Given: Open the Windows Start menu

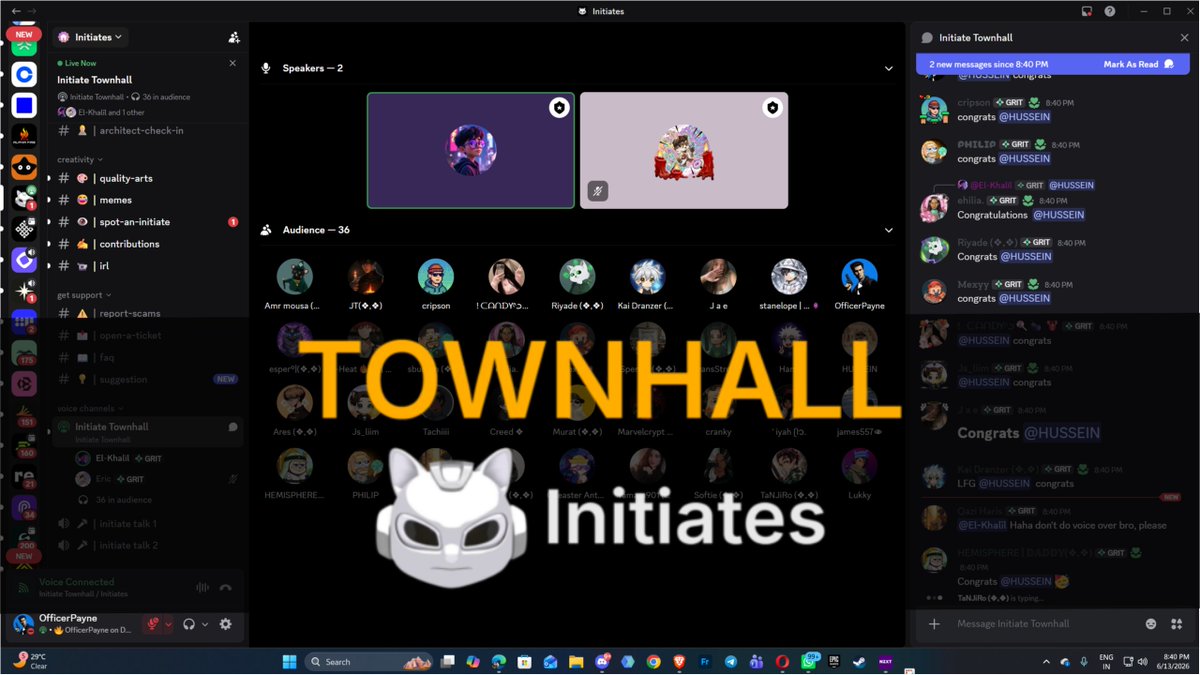Looking at the screenshot, I should tap(289, 661).
